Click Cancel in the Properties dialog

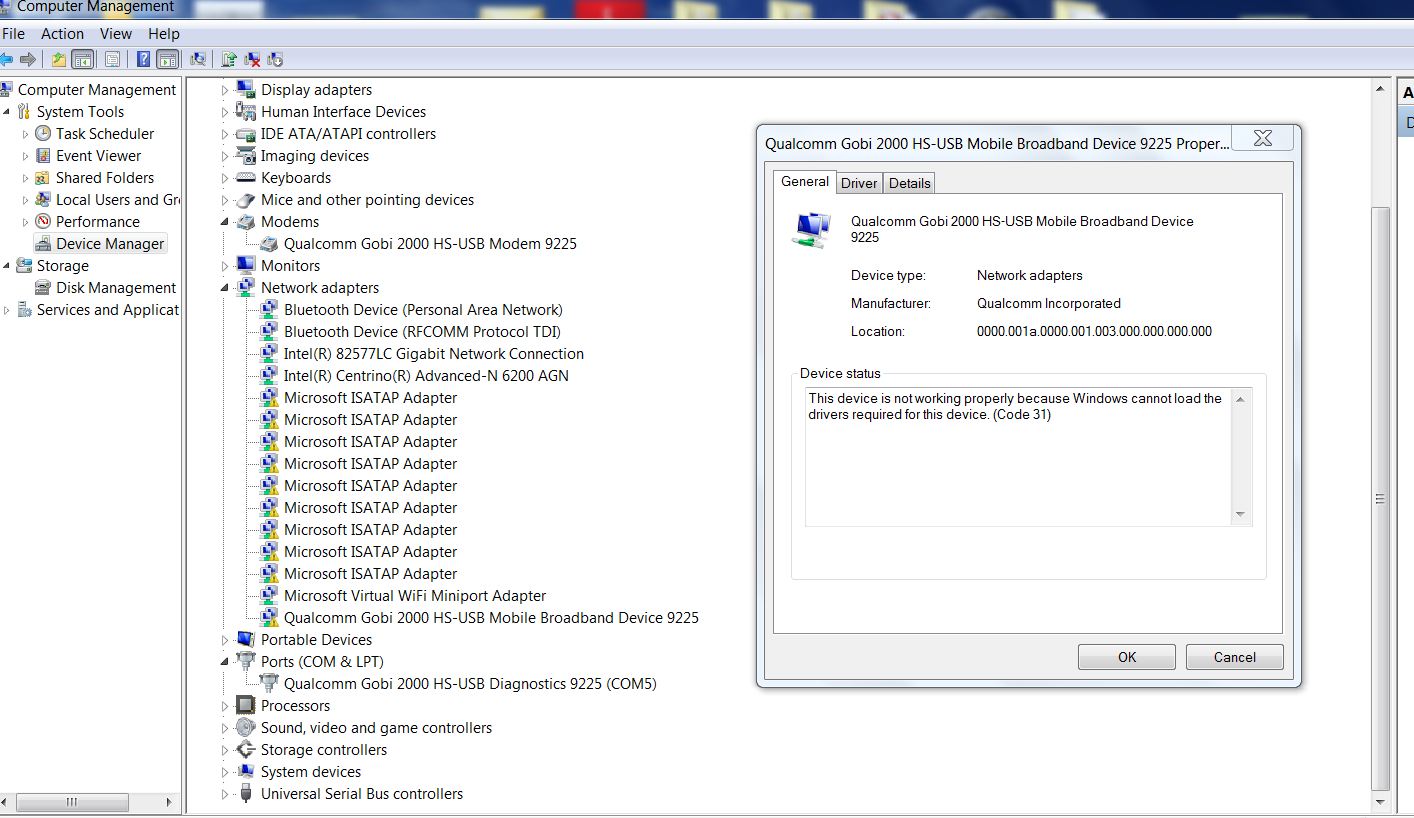1235,657
